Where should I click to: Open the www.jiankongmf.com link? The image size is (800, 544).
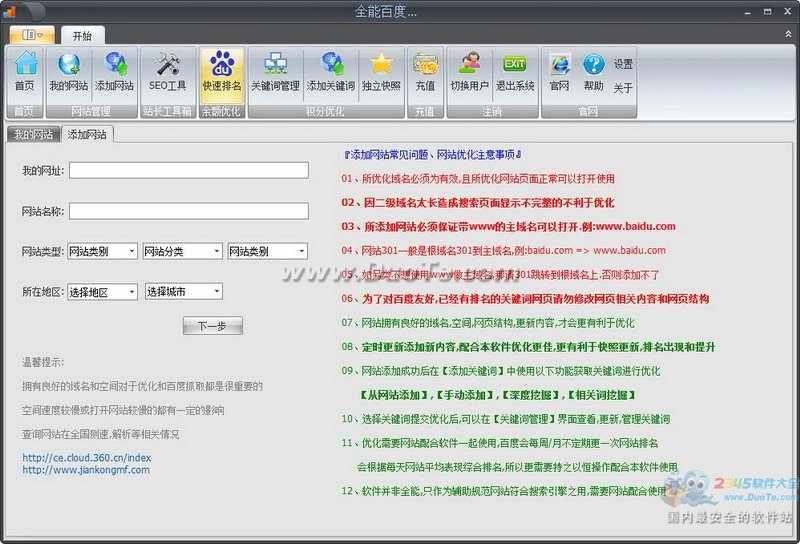[86, 470]
